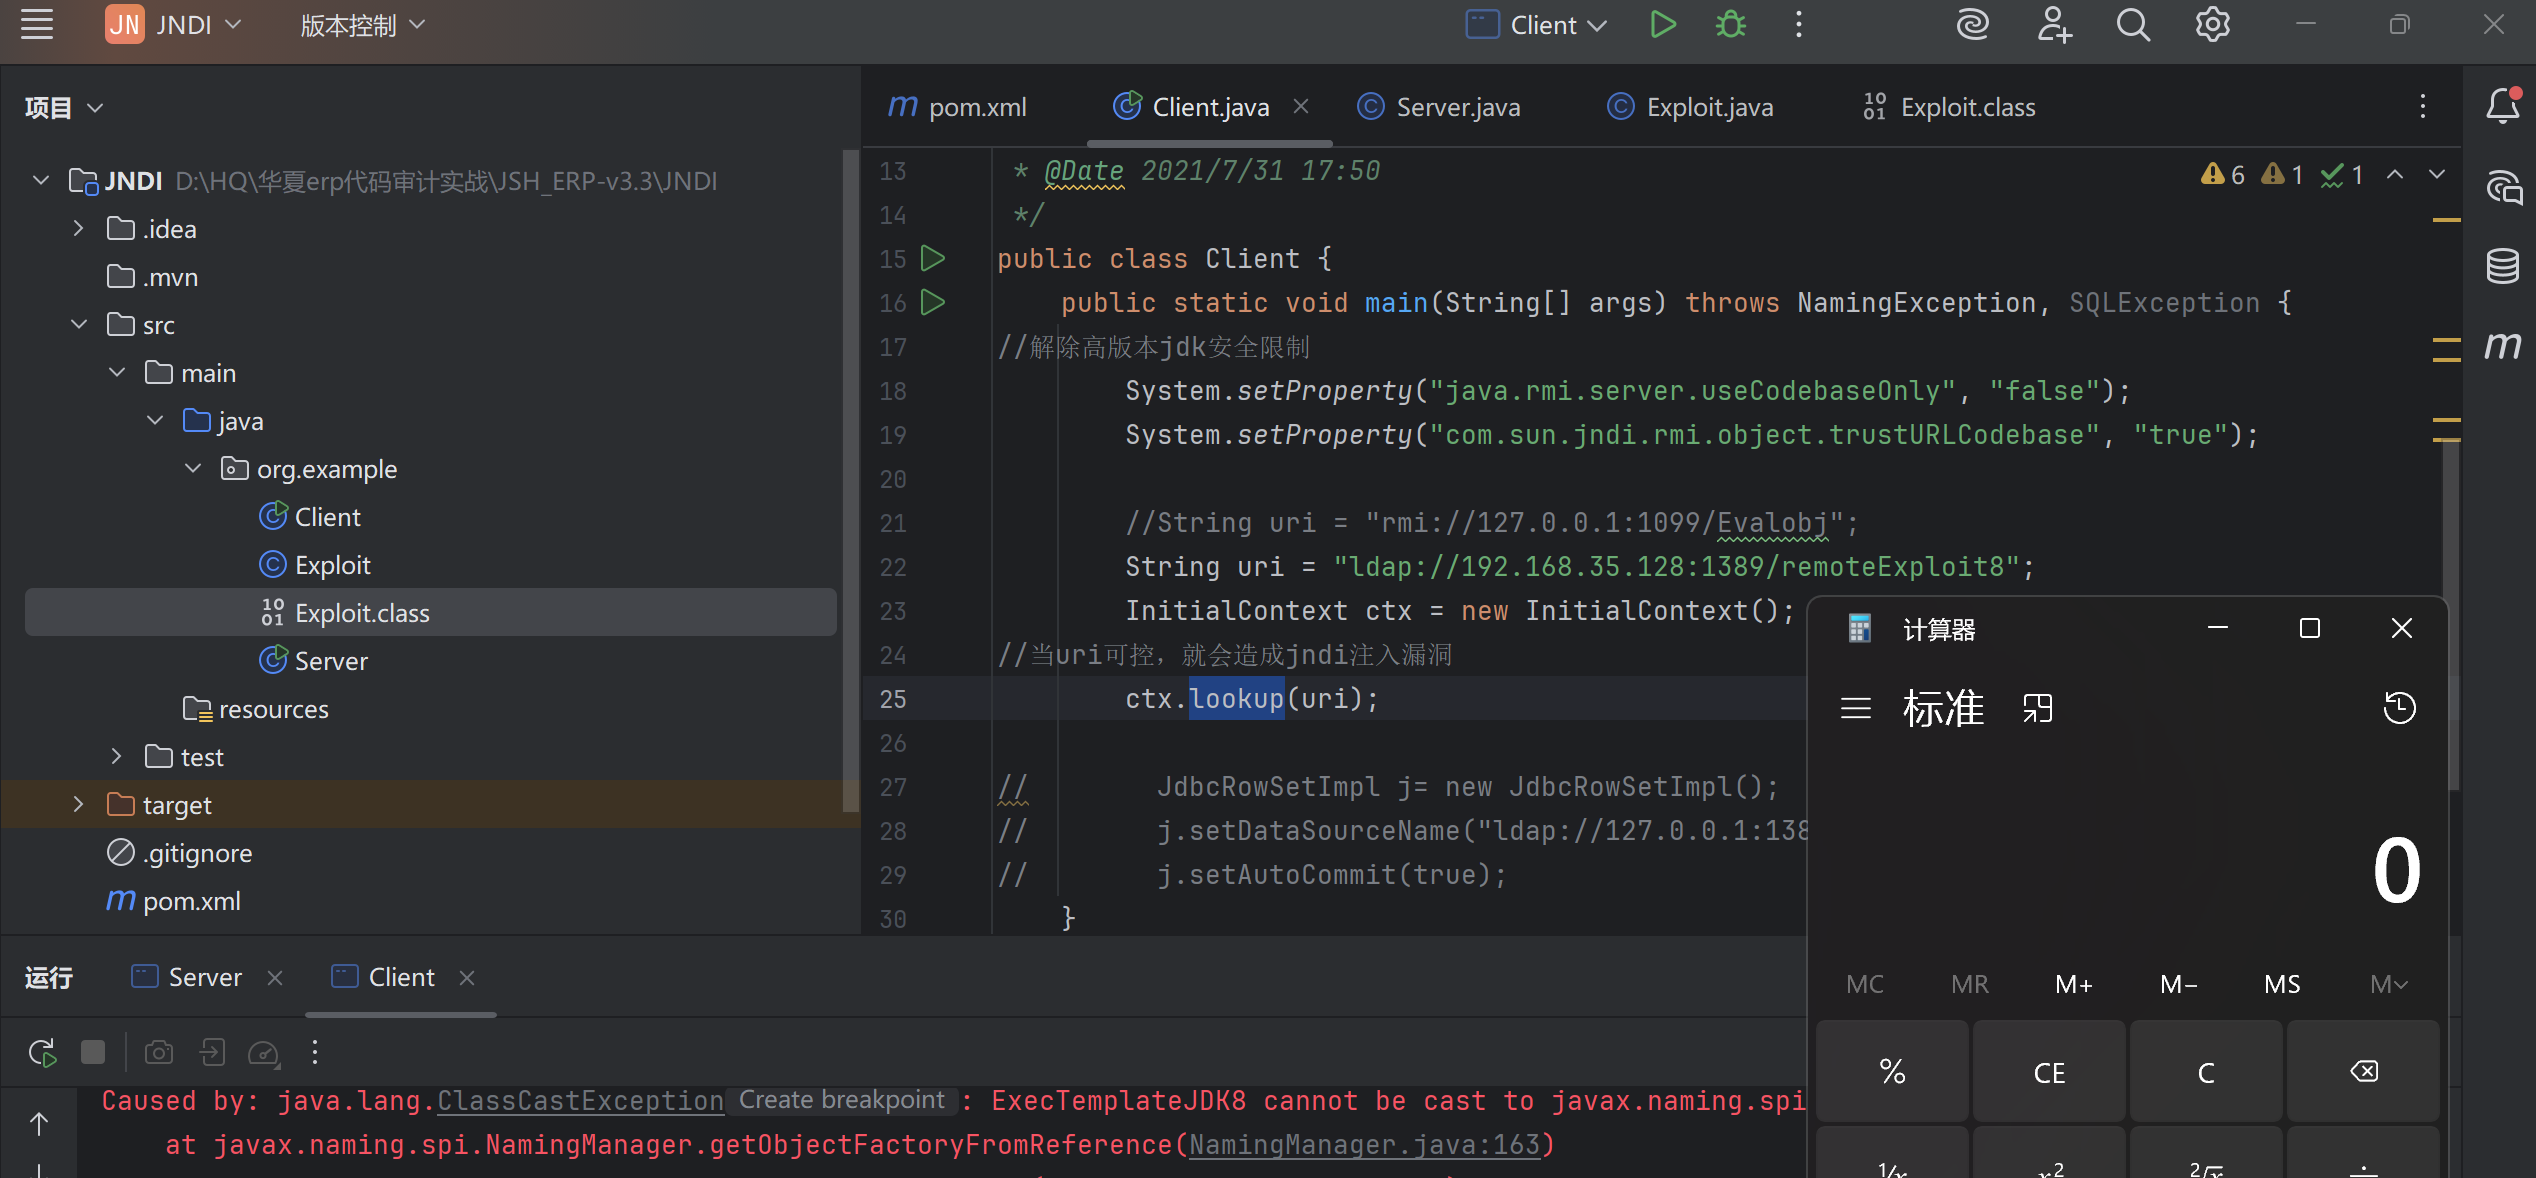The width and height of the screenshot is (2536, 1178).
Task: Open the Database tool window
Action: click(x=2502, y=266)
